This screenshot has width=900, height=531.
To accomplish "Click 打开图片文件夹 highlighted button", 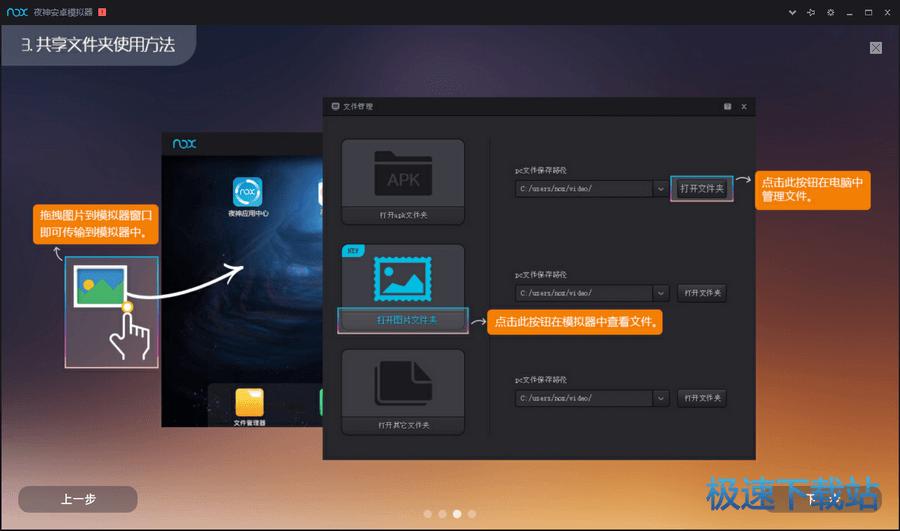I will coord(403,319).
